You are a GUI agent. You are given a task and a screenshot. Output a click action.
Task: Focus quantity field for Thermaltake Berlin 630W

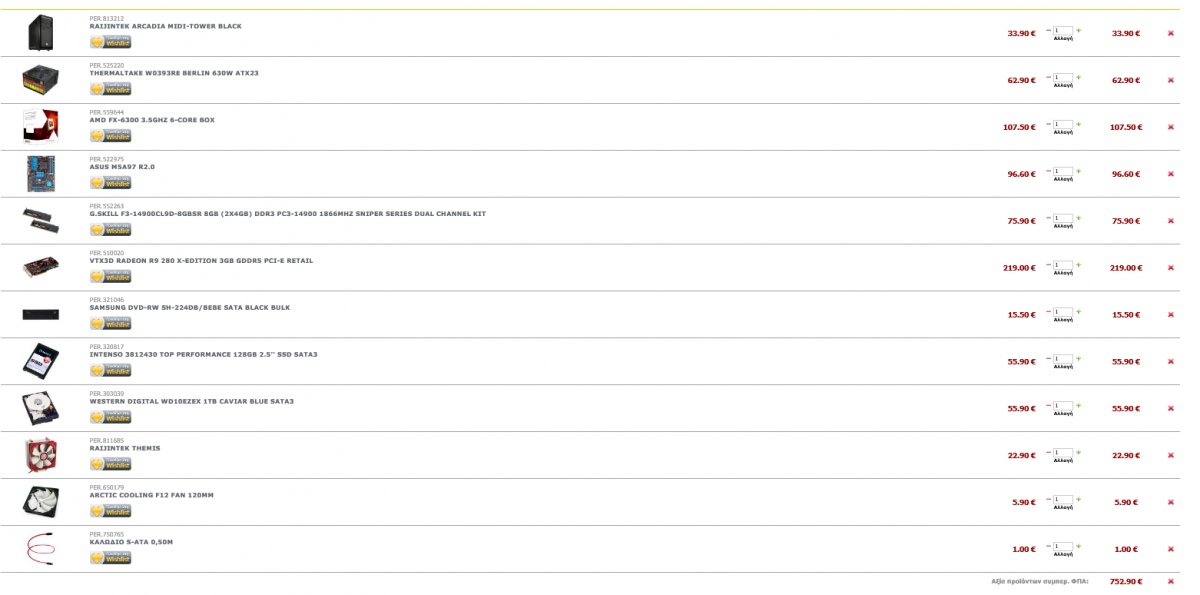pos(1063,77)
